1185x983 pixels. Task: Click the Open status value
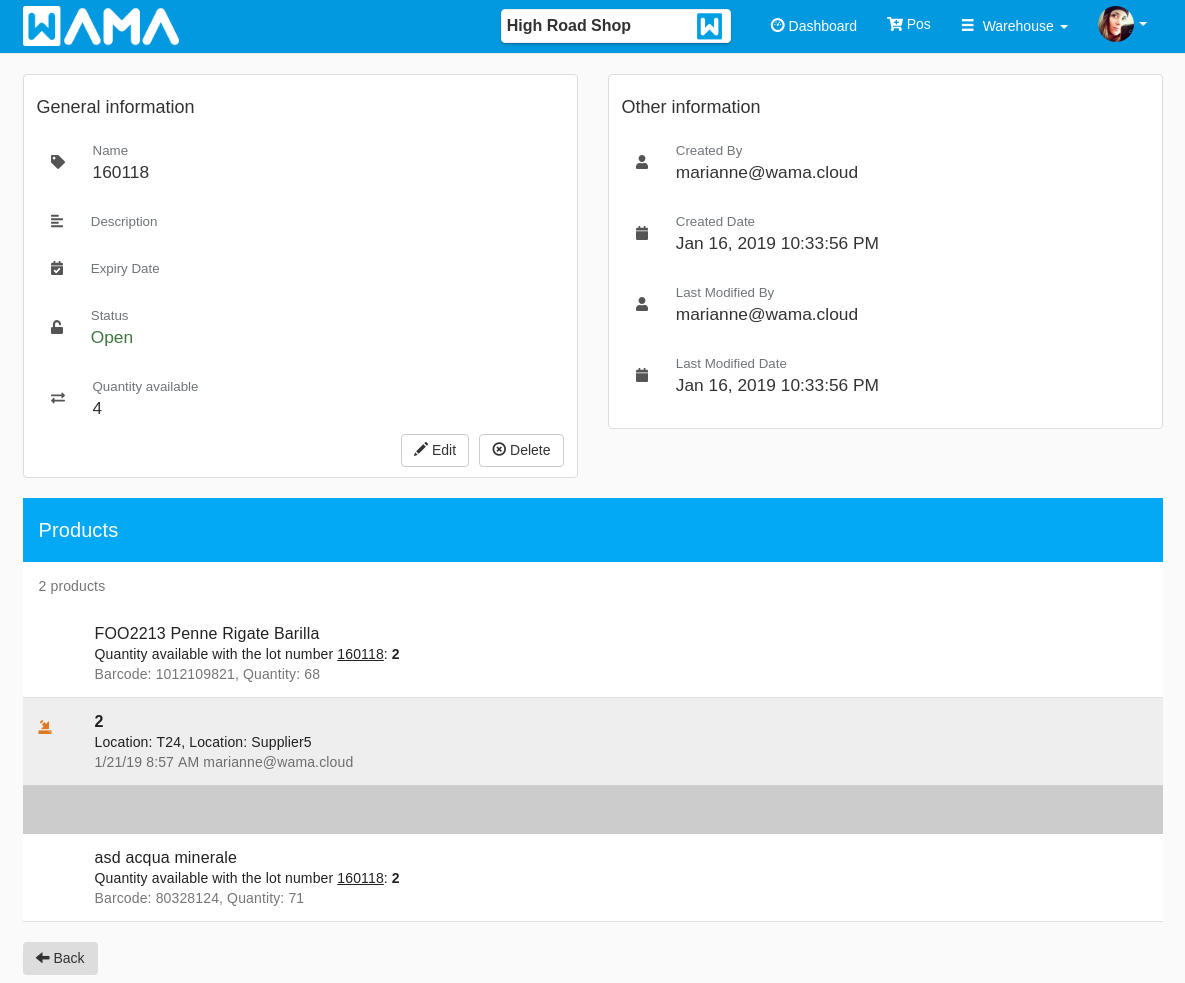click(112, 337)
